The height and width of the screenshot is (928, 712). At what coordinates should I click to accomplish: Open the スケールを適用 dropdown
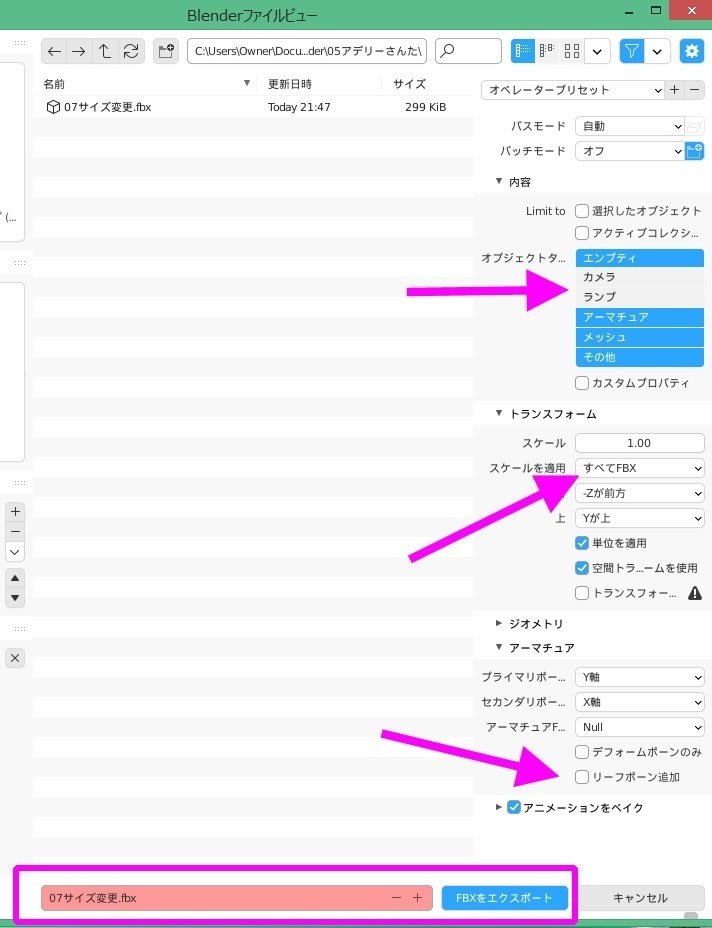(640, 468)
